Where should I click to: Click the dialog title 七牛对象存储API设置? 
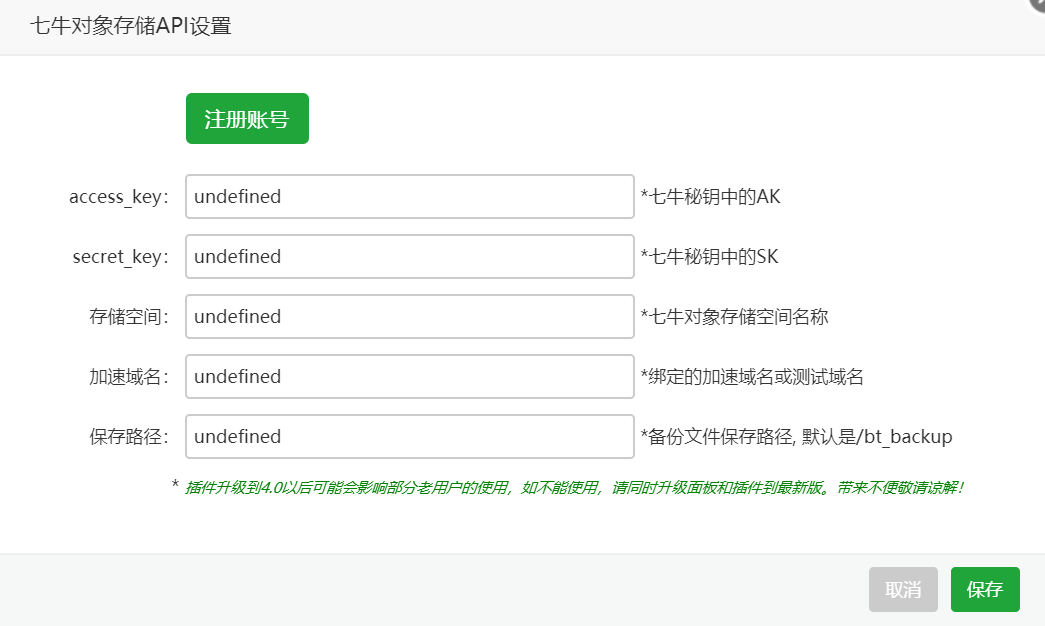pyautogui.click(x=131, y=26)
